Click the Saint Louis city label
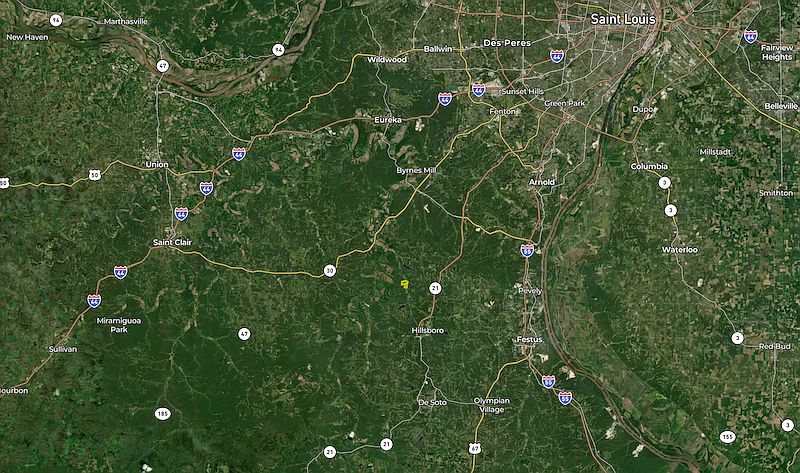800x473 pixels. [623, 19]
